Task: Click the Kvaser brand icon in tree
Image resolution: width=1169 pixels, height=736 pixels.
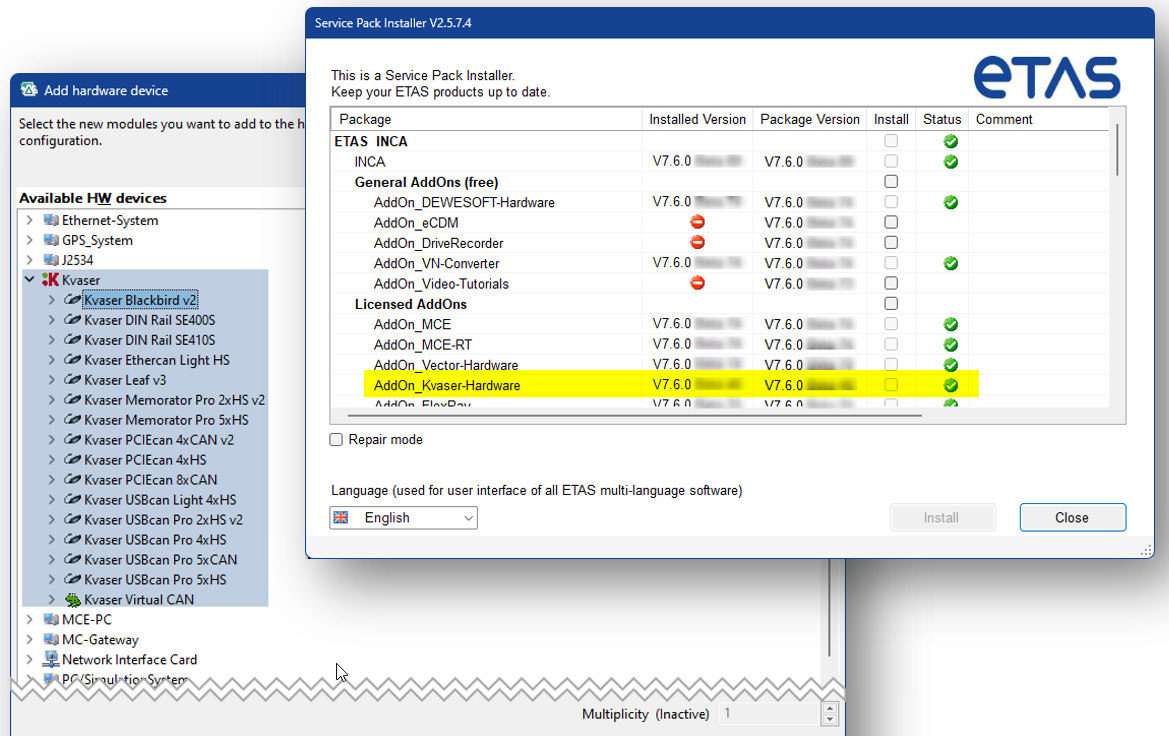Action: point(50,280)
